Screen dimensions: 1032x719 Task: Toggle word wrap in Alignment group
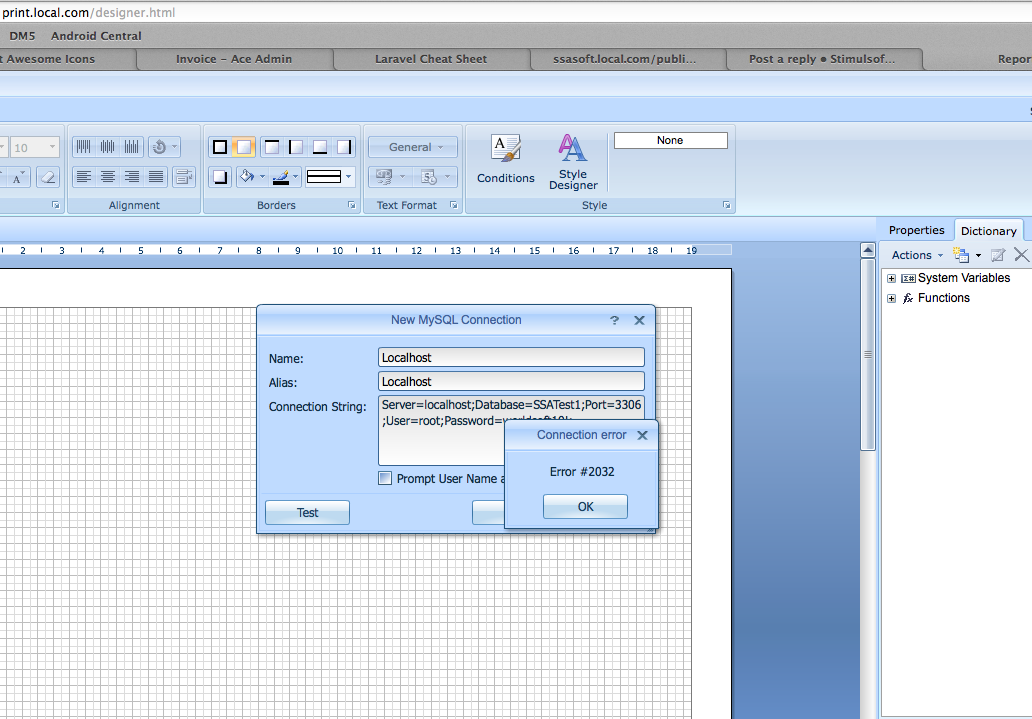(184, 176)
